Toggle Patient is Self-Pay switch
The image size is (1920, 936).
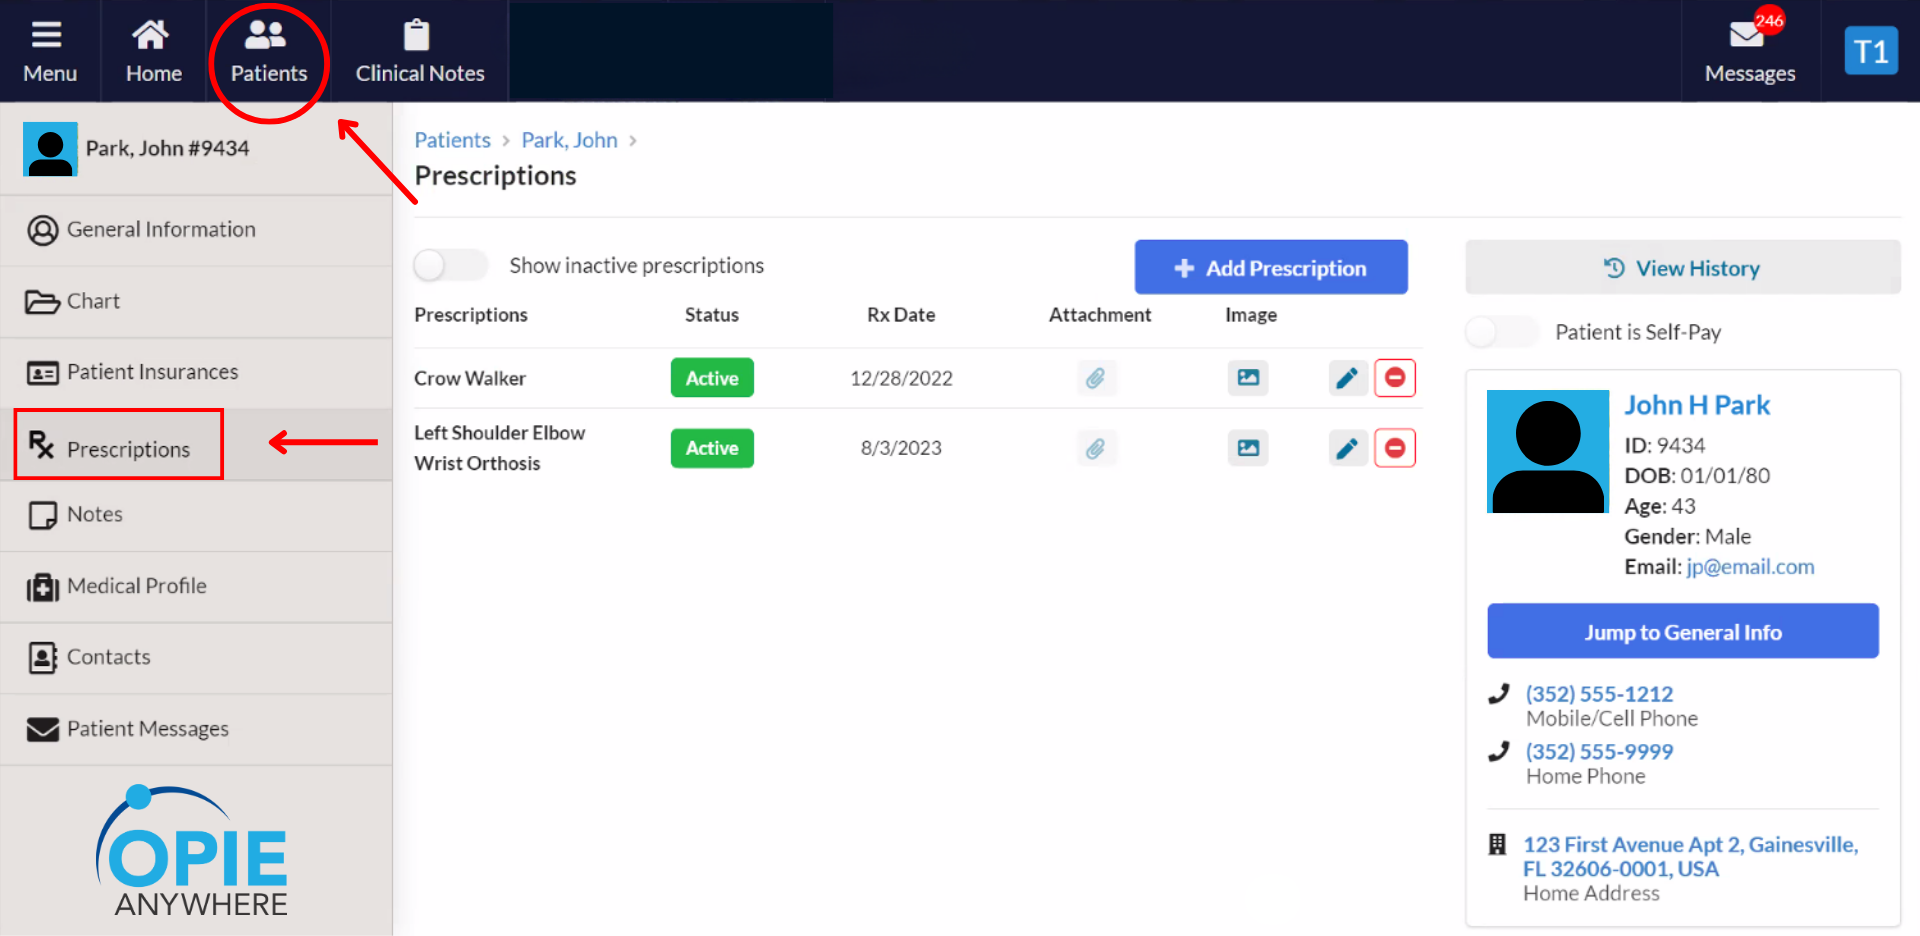pyautogui.click(x=1501, y=332)
